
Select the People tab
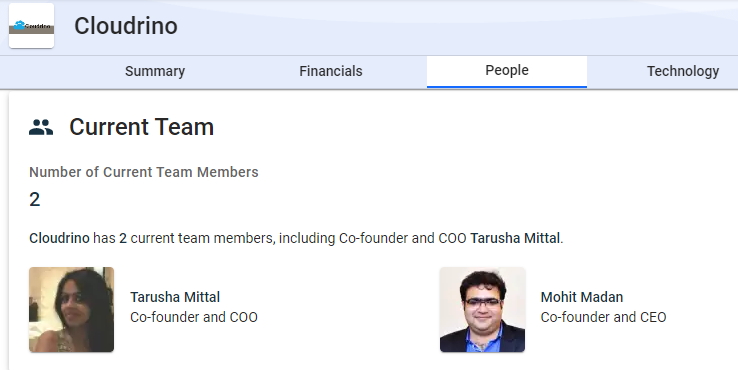[x=507, y=71]
